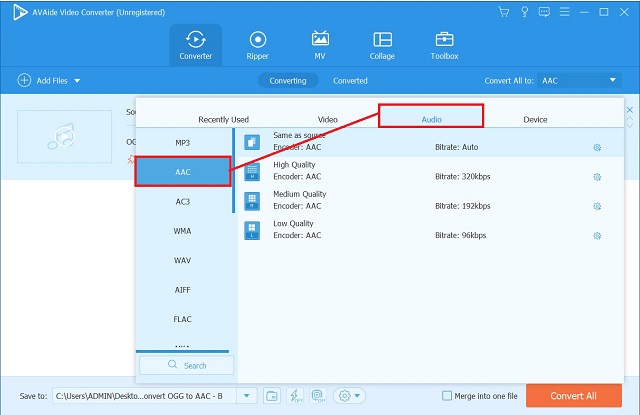
Task: Open the feedback chat icon
Action: click(x=544, y=12)
